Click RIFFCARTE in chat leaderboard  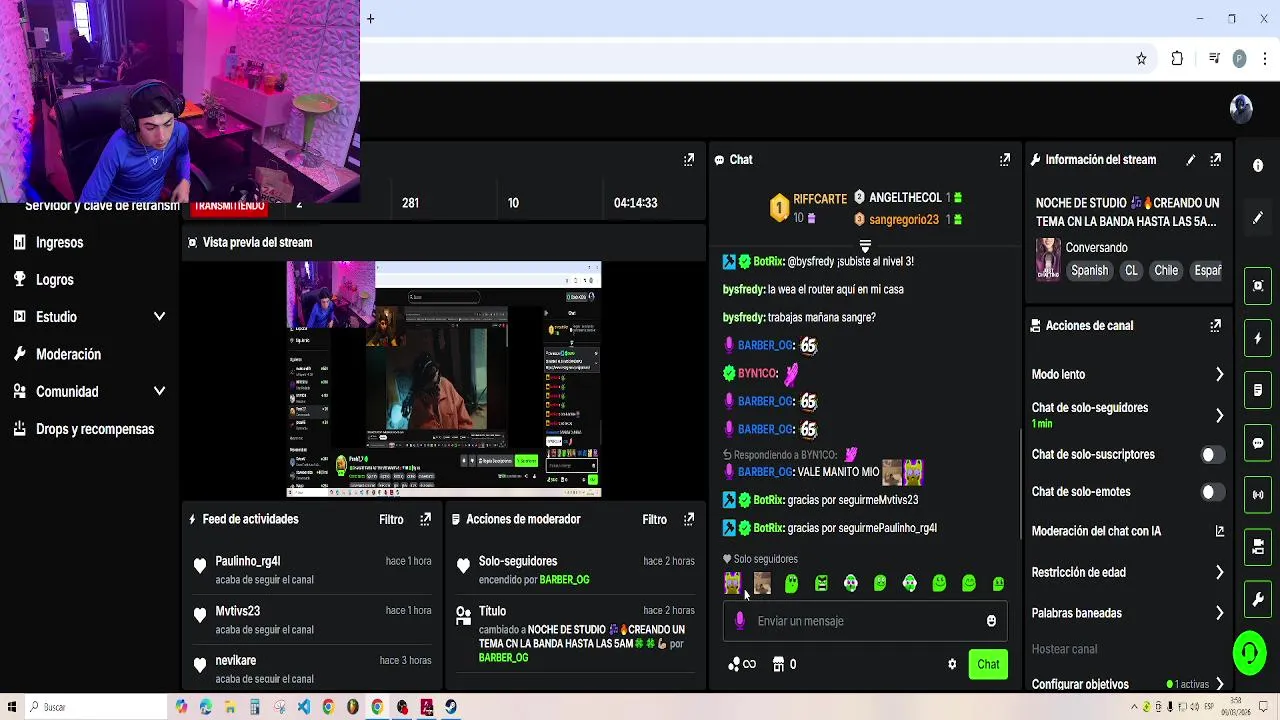(x=820, y=199)
